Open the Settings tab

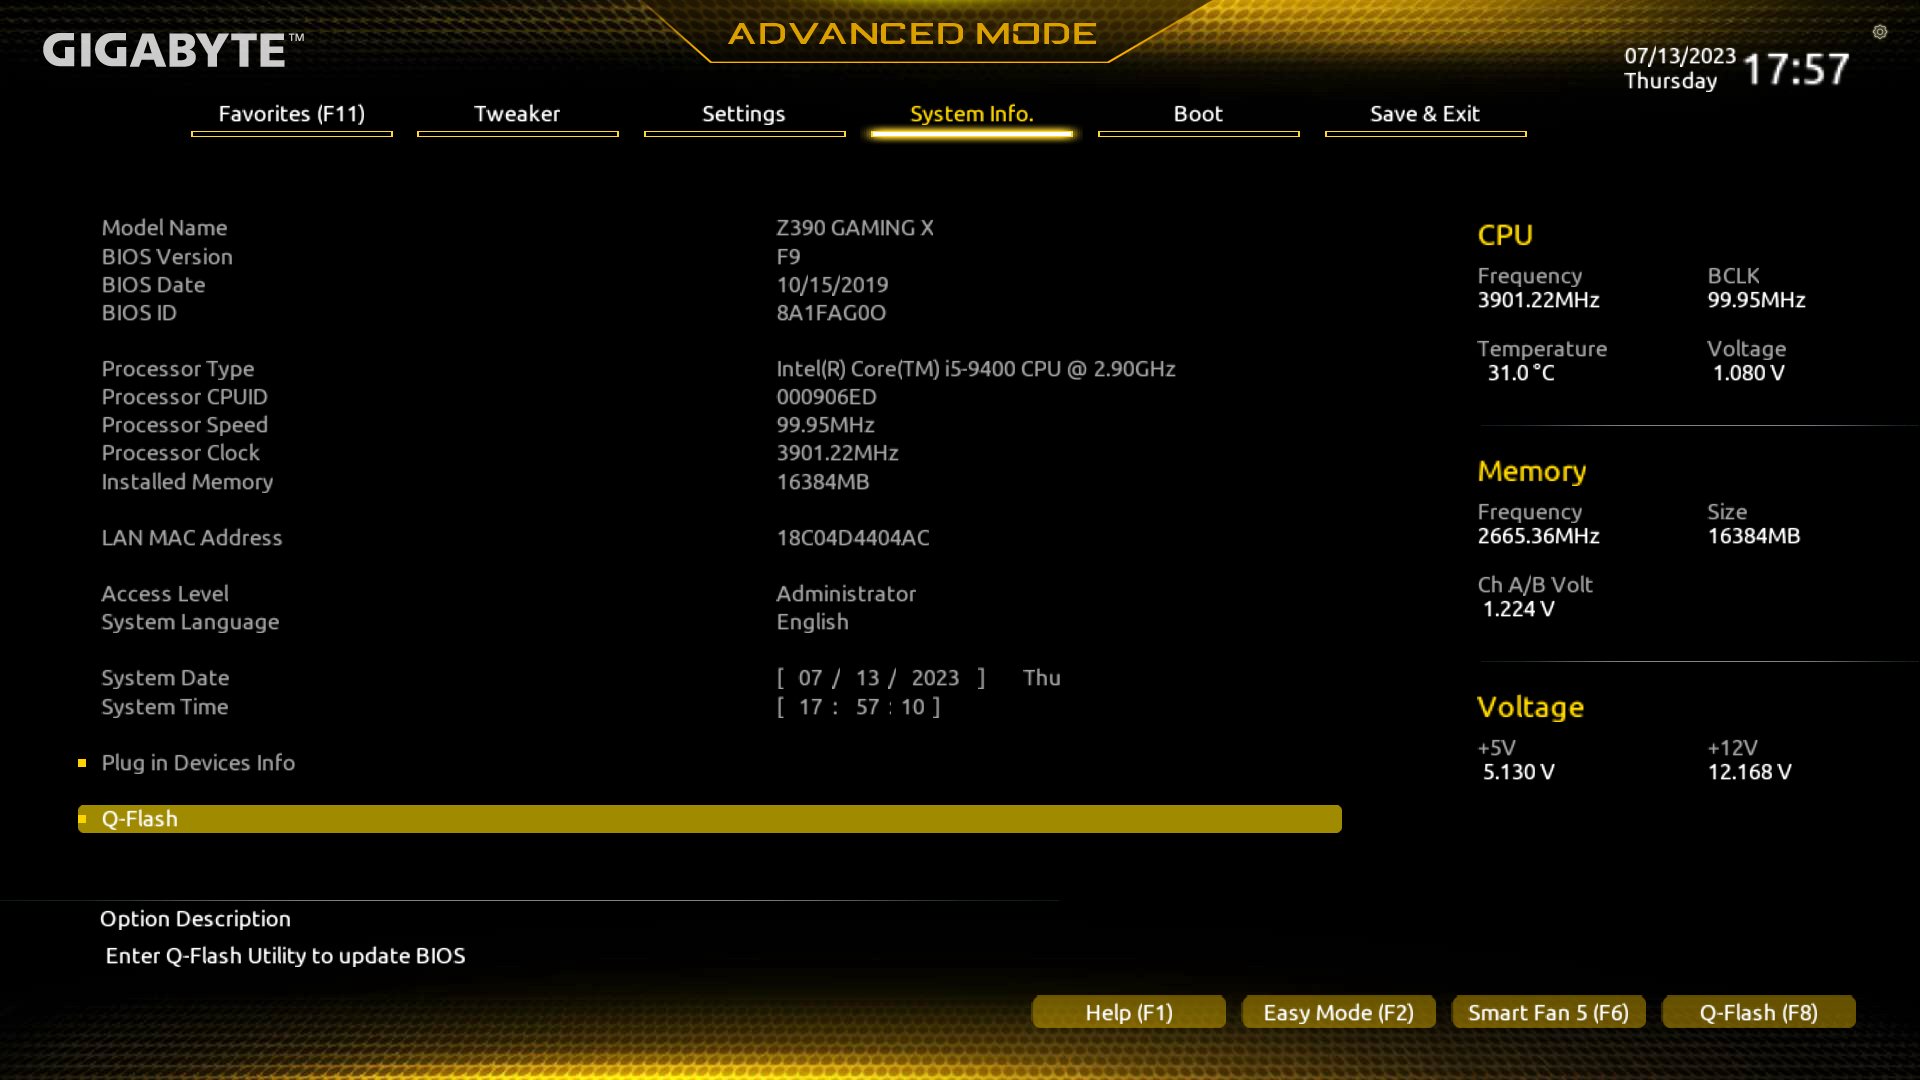coord(744,114)
